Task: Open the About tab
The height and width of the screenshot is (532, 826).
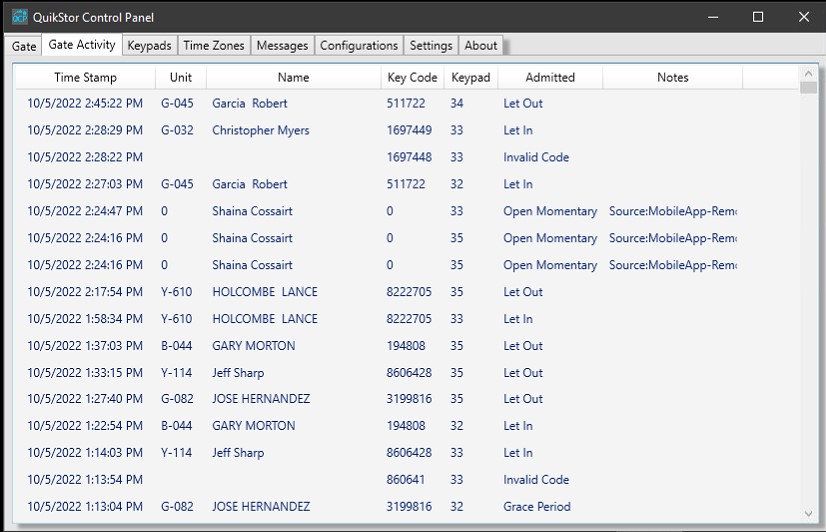Action: 480,46
